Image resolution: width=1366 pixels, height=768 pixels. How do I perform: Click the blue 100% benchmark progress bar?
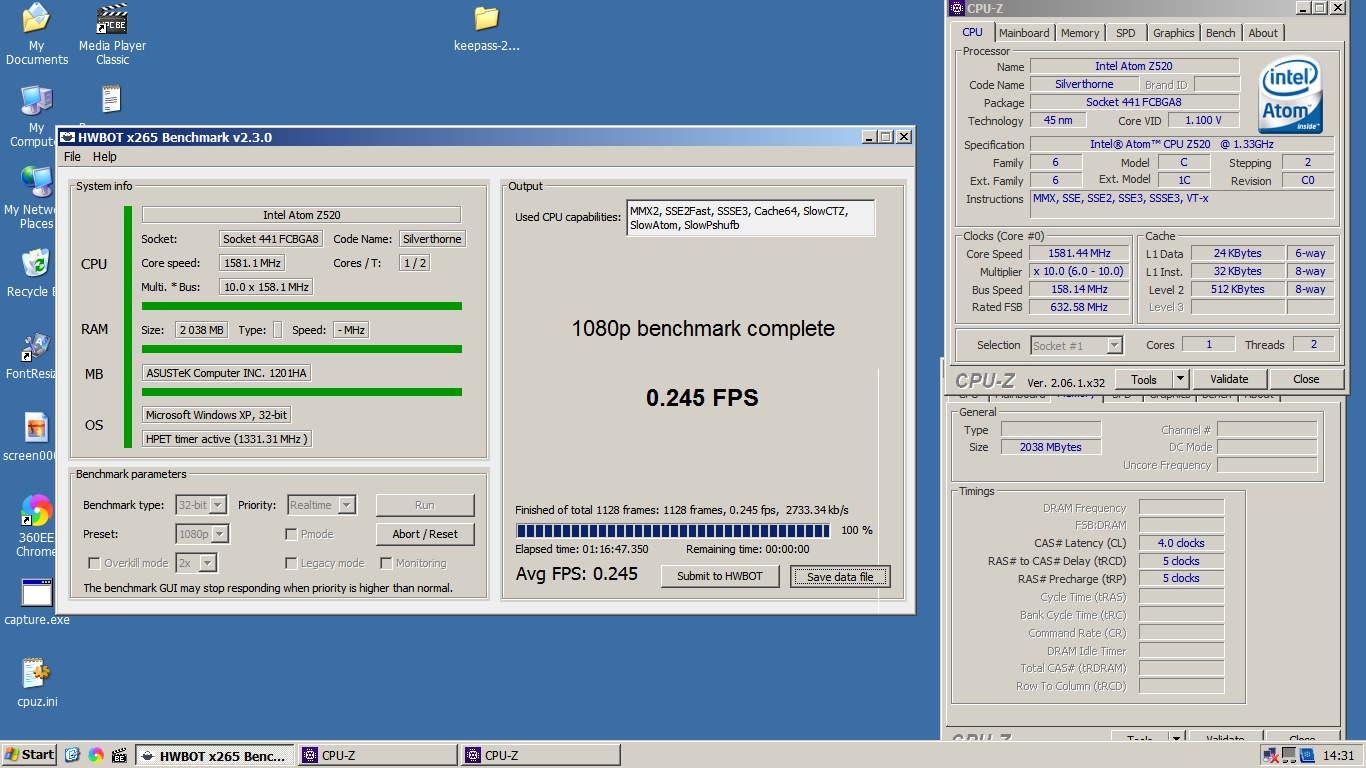[x=673, y=530]
